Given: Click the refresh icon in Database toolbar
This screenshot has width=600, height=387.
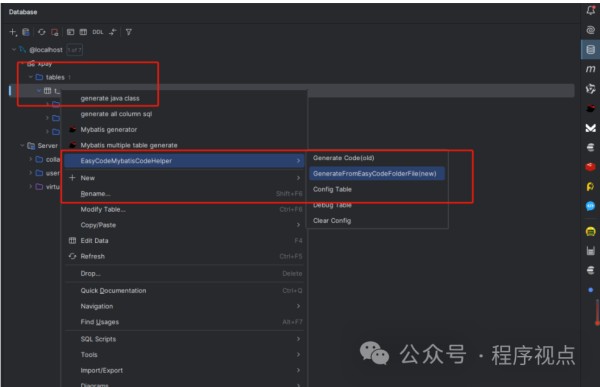Looking at the screenshot, I should 41,32.
